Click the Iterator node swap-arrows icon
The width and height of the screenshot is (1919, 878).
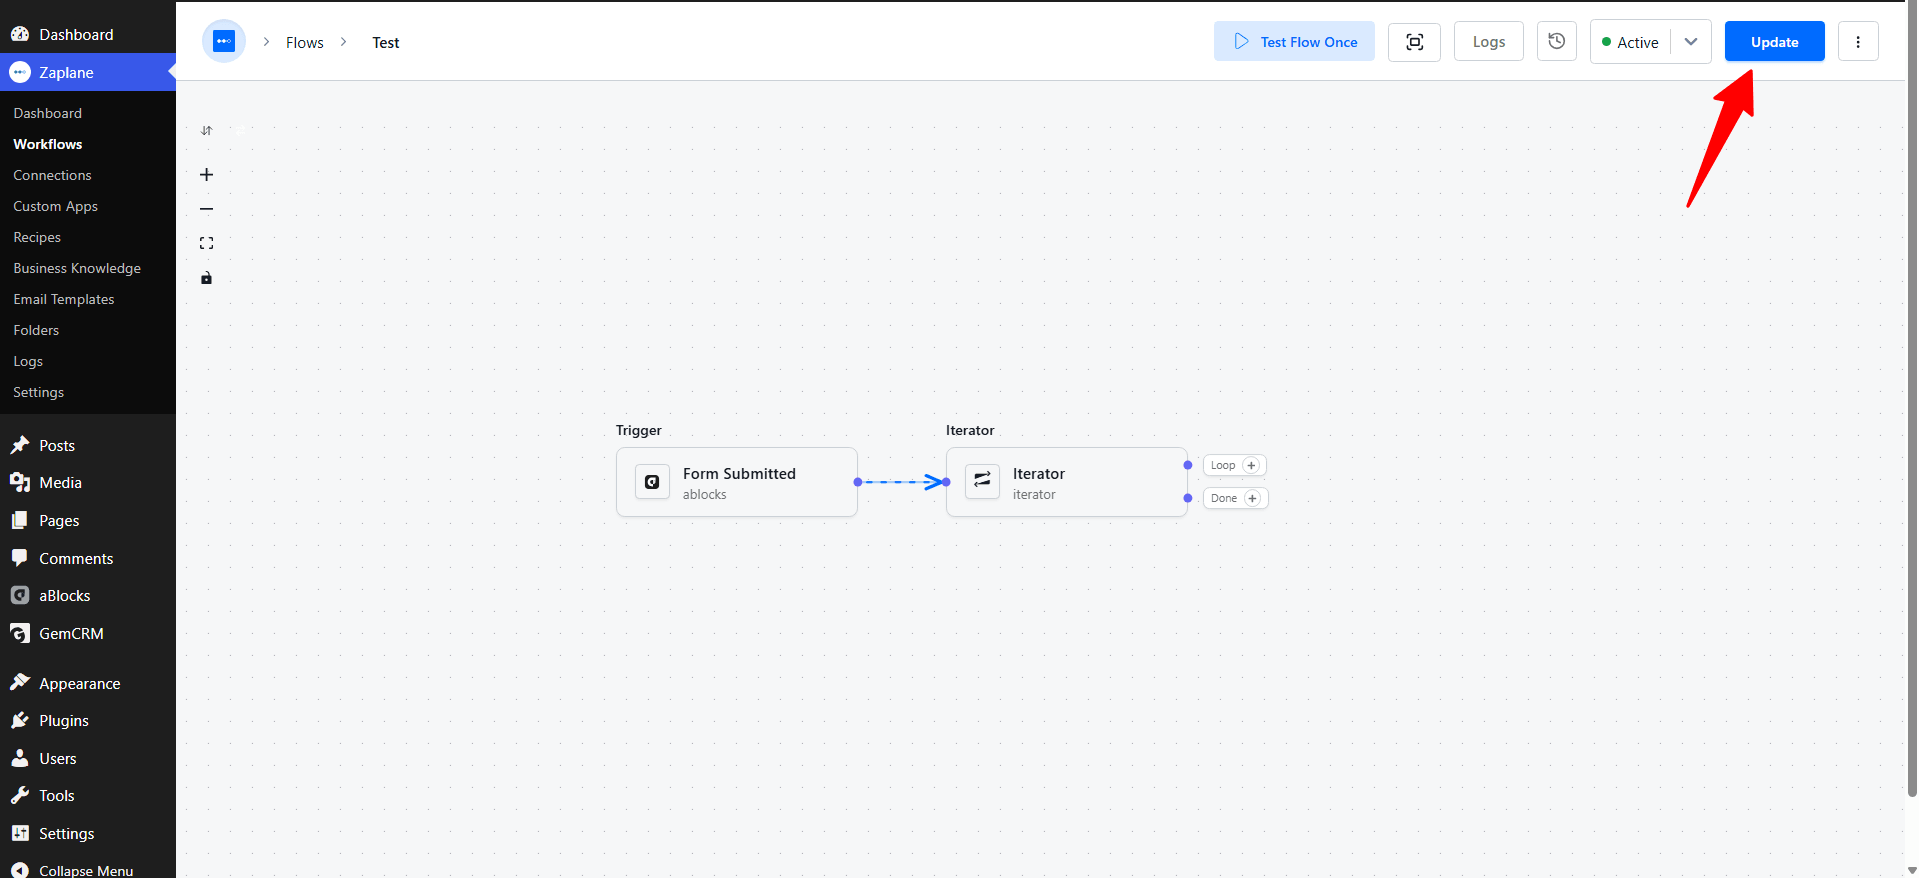coord(982,482)
